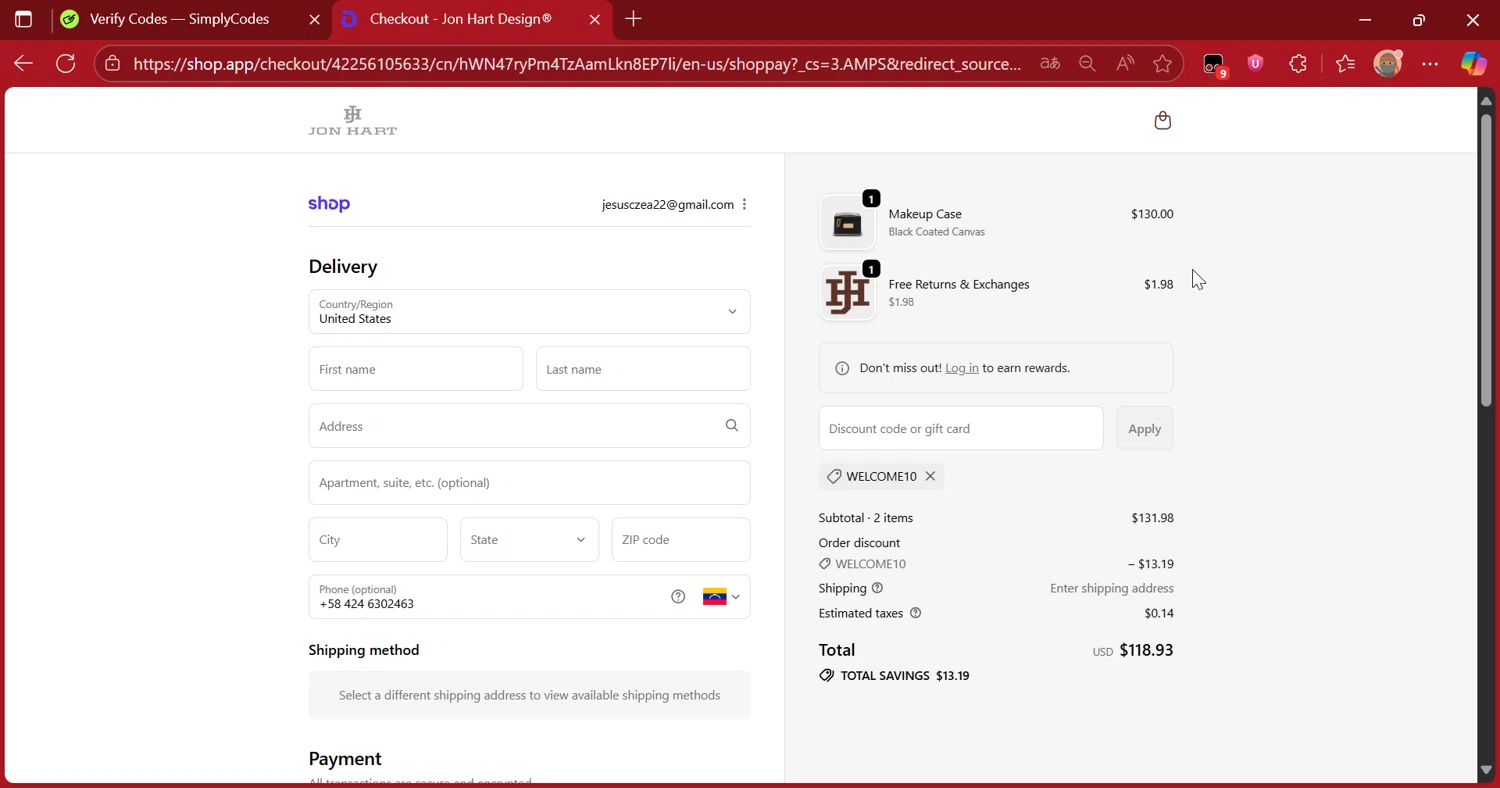Click the Estimated taxes amount $0.14
This screenshot has width=1500, height=788.
coord(1159,613)
